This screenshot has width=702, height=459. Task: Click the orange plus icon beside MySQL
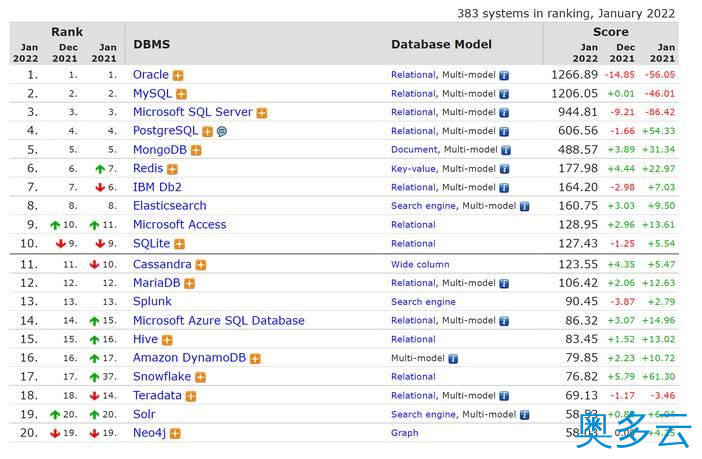(181, 94)
